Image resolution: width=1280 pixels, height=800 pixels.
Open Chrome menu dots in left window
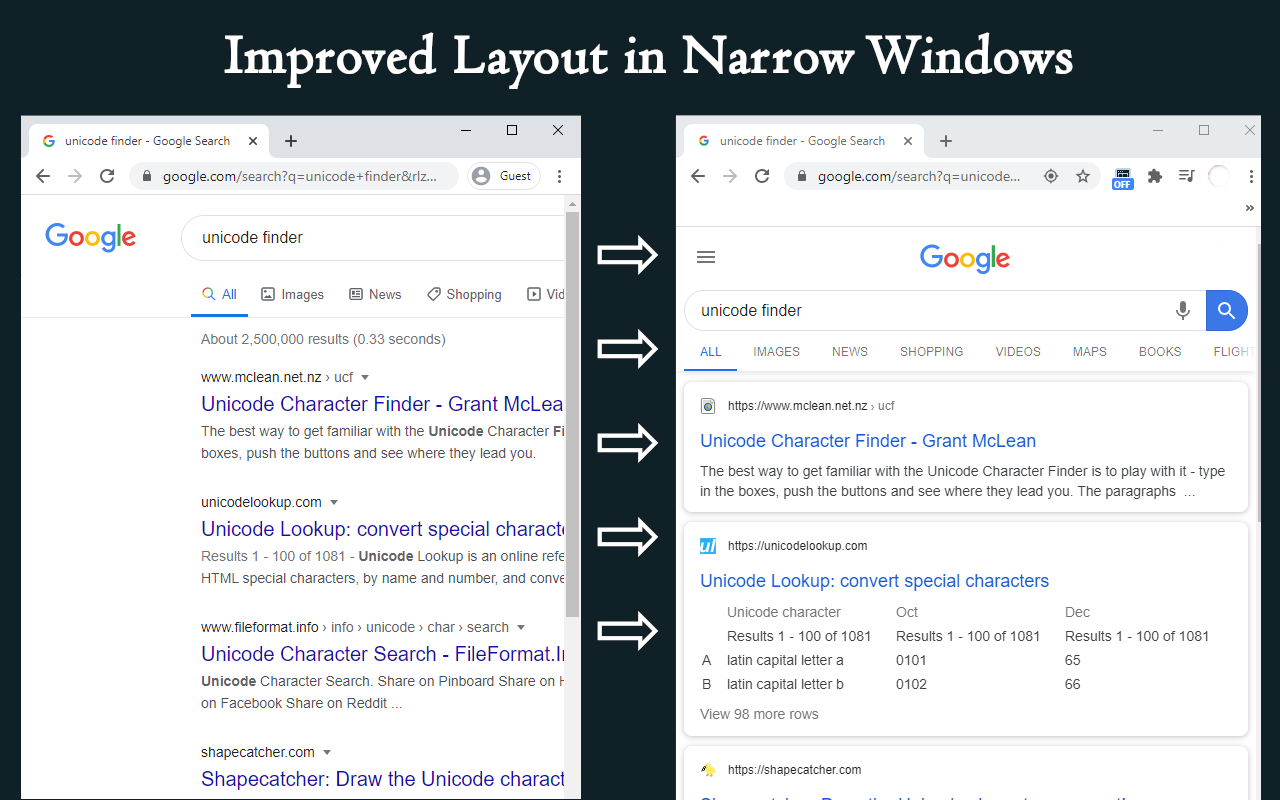point(559,176)
